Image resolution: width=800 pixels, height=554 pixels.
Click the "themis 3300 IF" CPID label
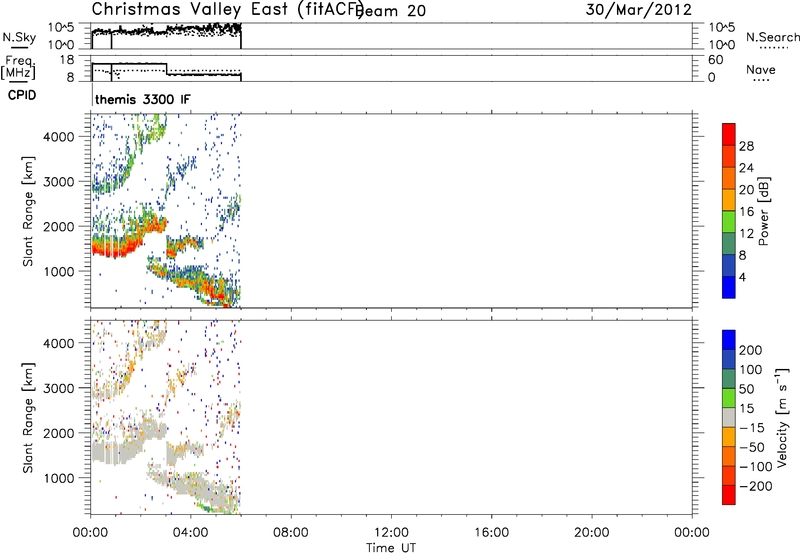click(x=143, y=99)
